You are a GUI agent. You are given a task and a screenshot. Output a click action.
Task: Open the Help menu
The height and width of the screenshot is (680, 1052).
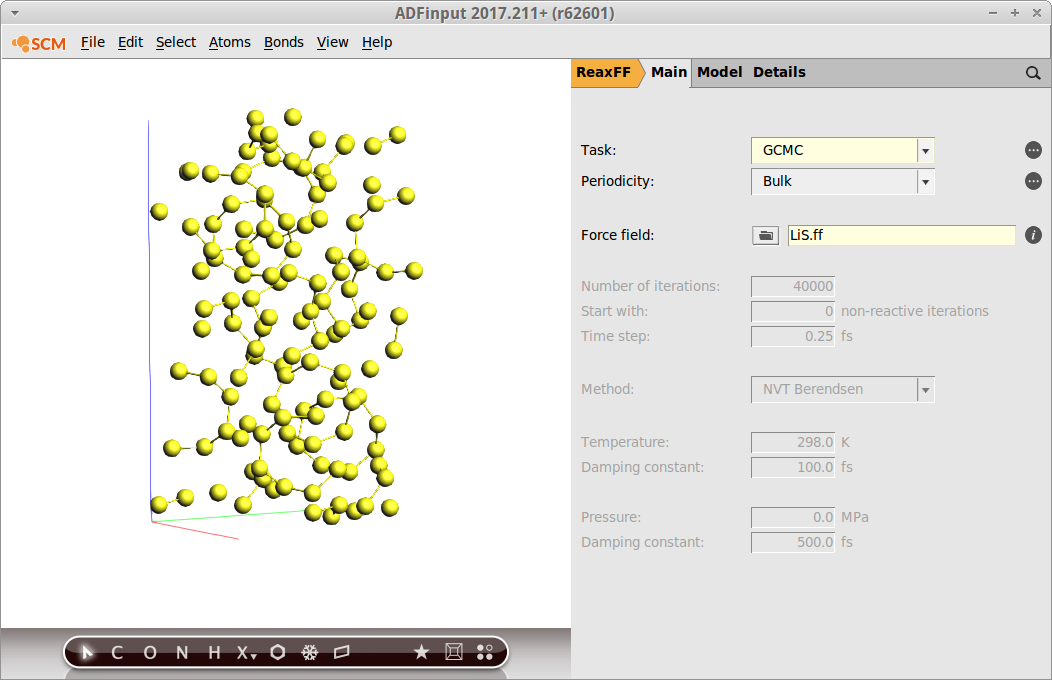coord(377,42)
